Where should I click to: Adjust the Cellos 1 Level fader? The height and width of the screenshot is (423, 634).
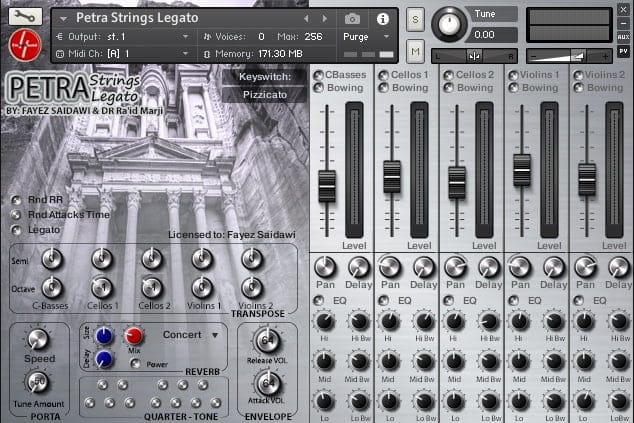point(392,177)
